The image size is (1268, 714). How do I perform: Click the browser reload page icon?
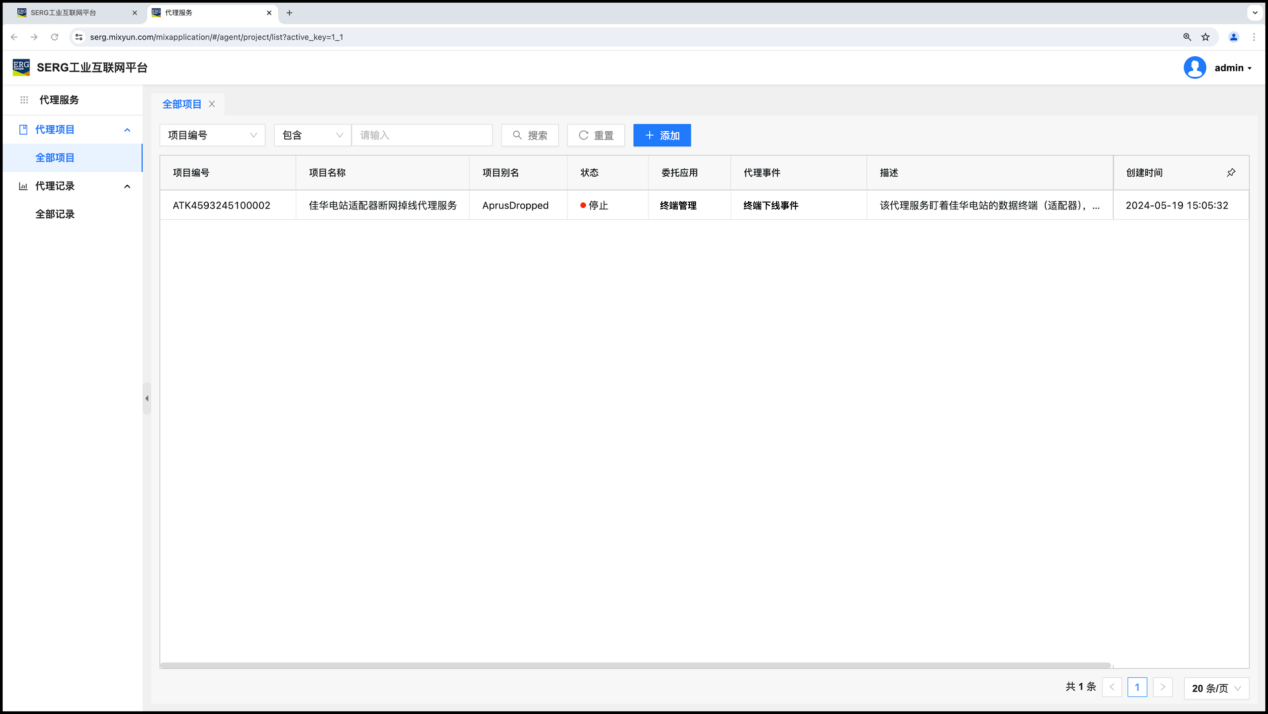click(x=54, y=37)
